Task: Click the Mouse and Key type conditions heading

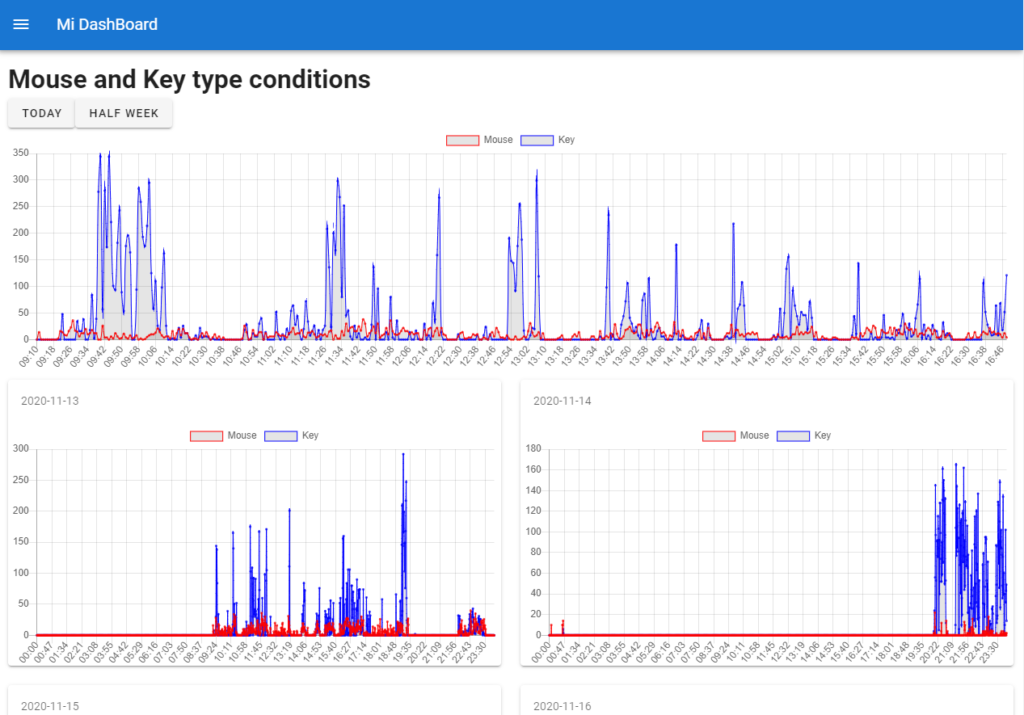Action: [189, 79]
